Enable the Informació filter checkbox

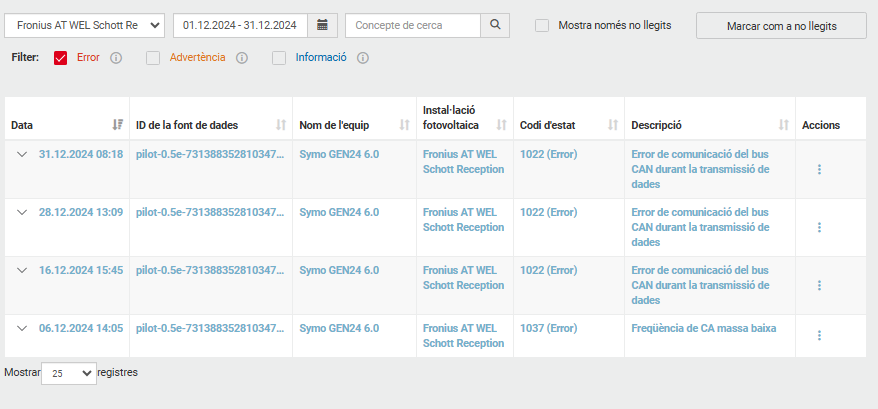click(279, 58)
